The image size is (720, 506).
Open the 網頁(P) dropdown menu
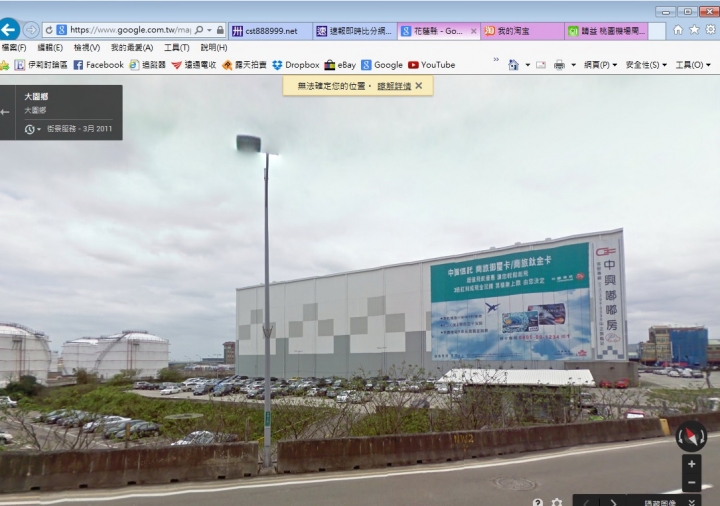pos(601,65)
